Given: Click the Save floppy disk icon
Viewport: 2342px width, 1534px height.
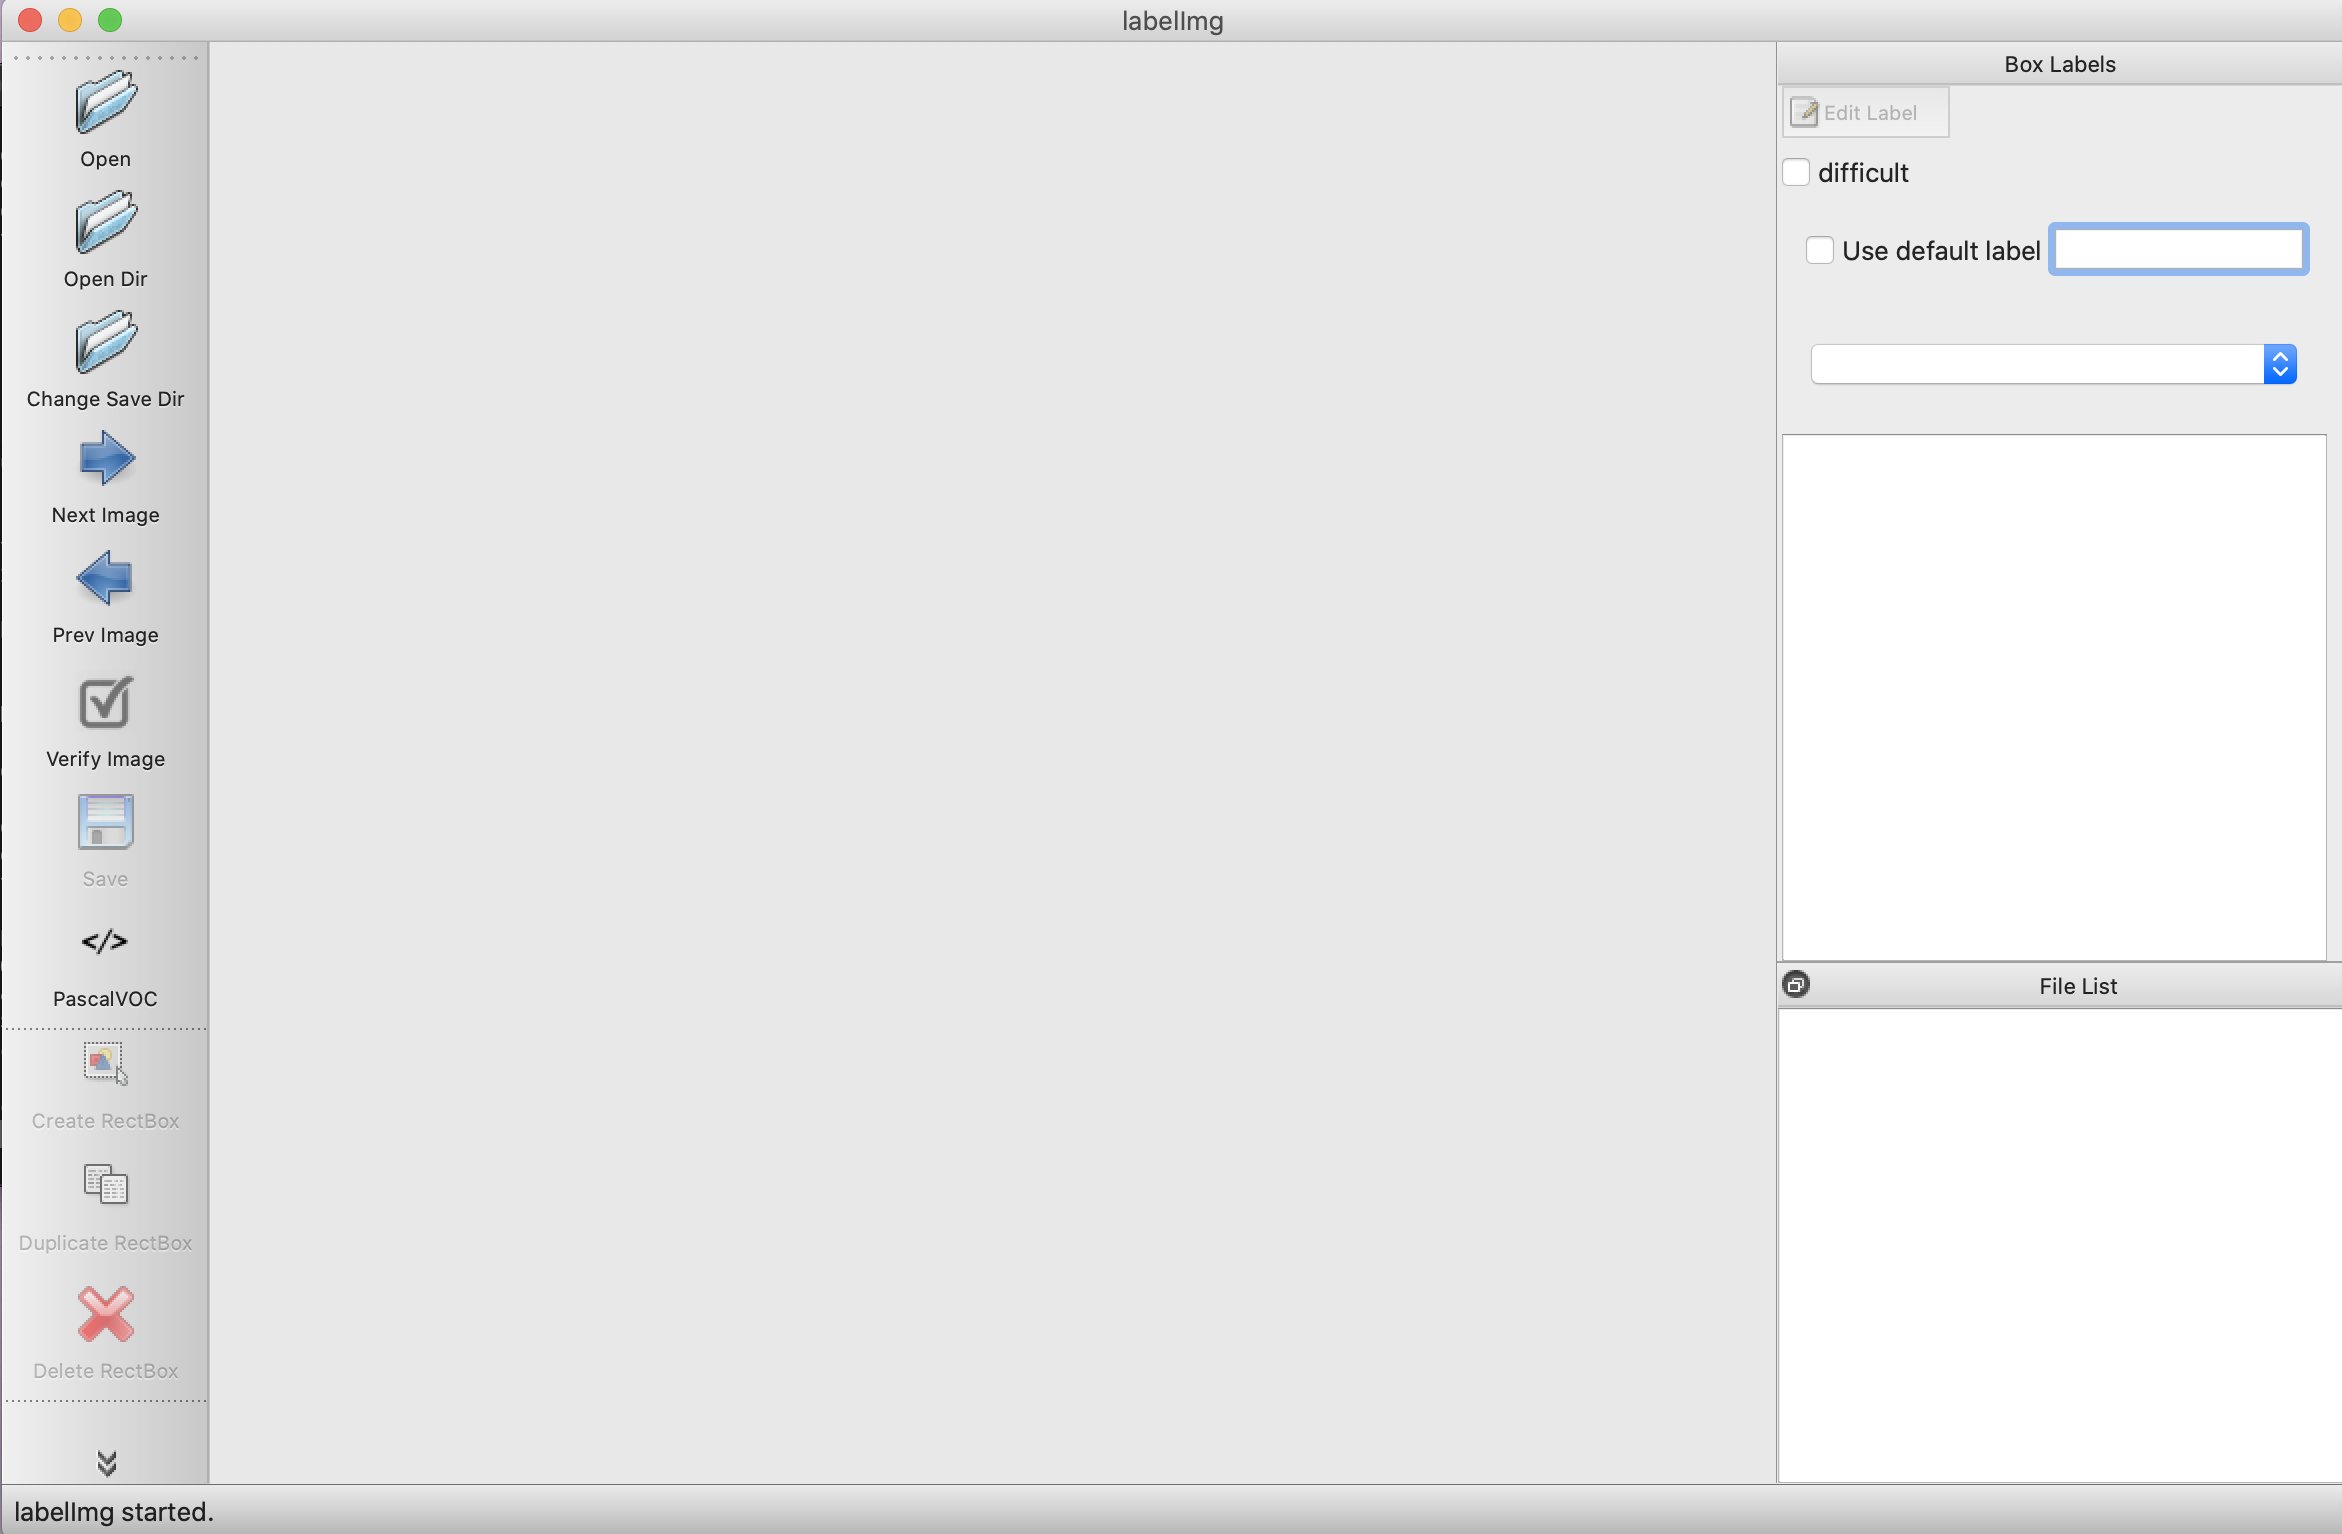Looking at the screenshot, I should pyautogui.click(x=105, y=822).
